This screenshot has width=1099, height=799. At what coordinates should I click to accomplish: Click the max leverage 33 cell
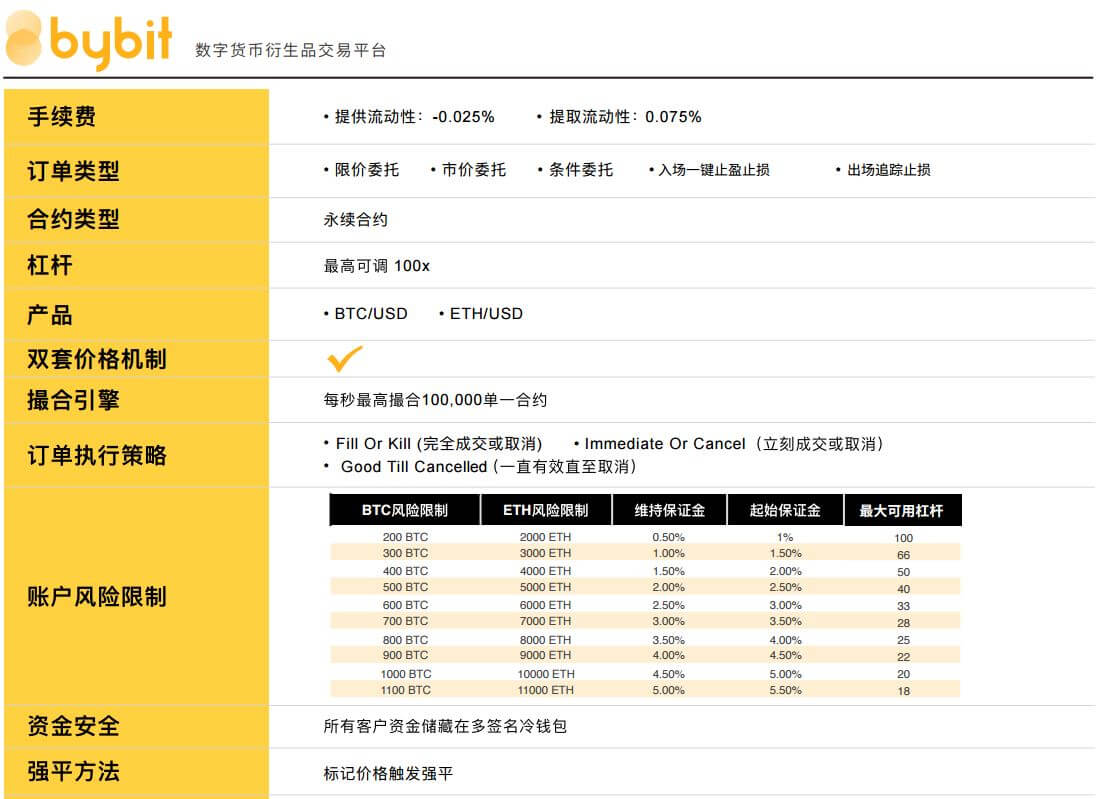pyautogui.click(x=903, y=606)
